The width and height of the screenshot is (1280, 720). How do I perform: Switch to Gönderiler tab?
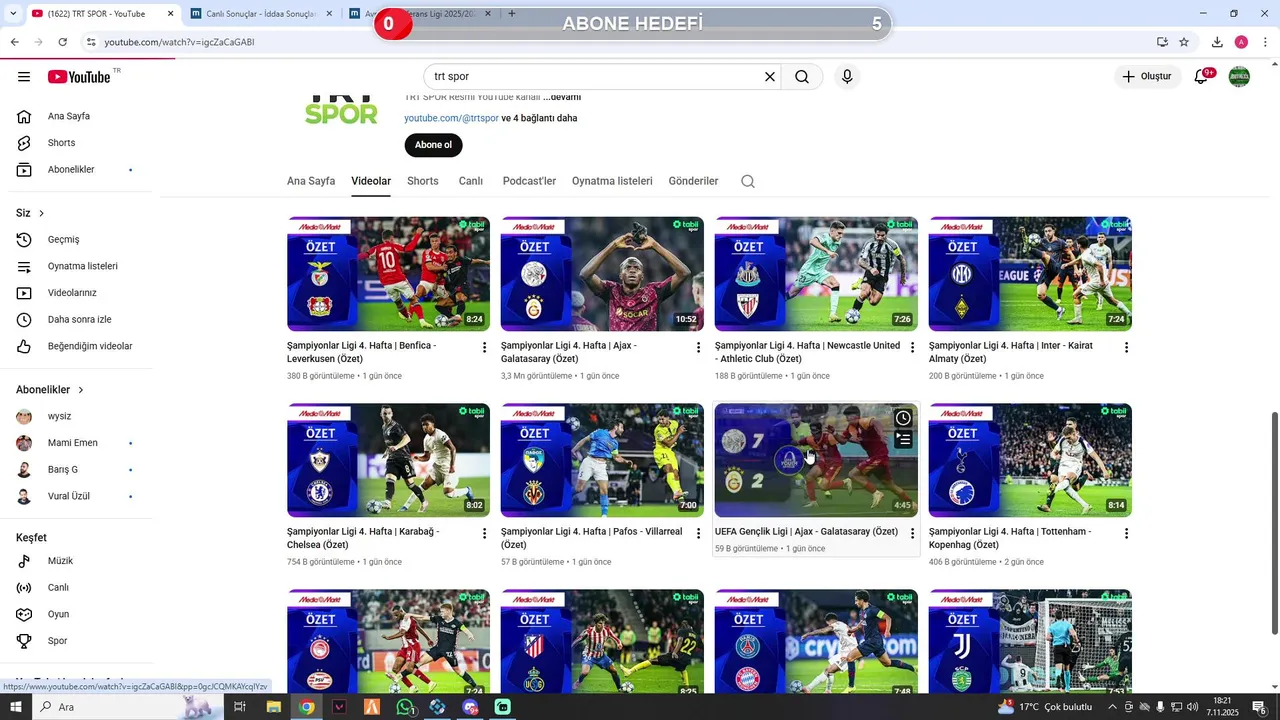[693, 181]
